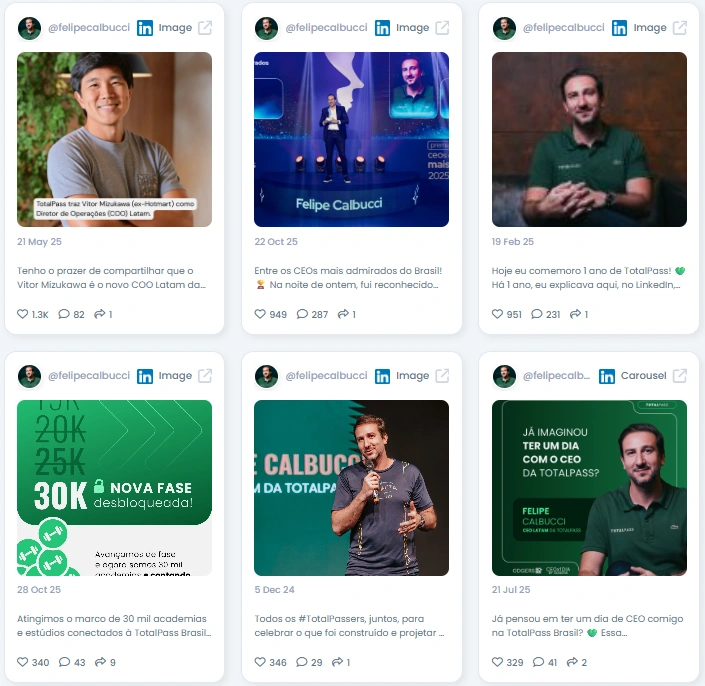Click heart icon with 1.3K likes
Viewport: 705px width, 686px height.
pos(22,314)
